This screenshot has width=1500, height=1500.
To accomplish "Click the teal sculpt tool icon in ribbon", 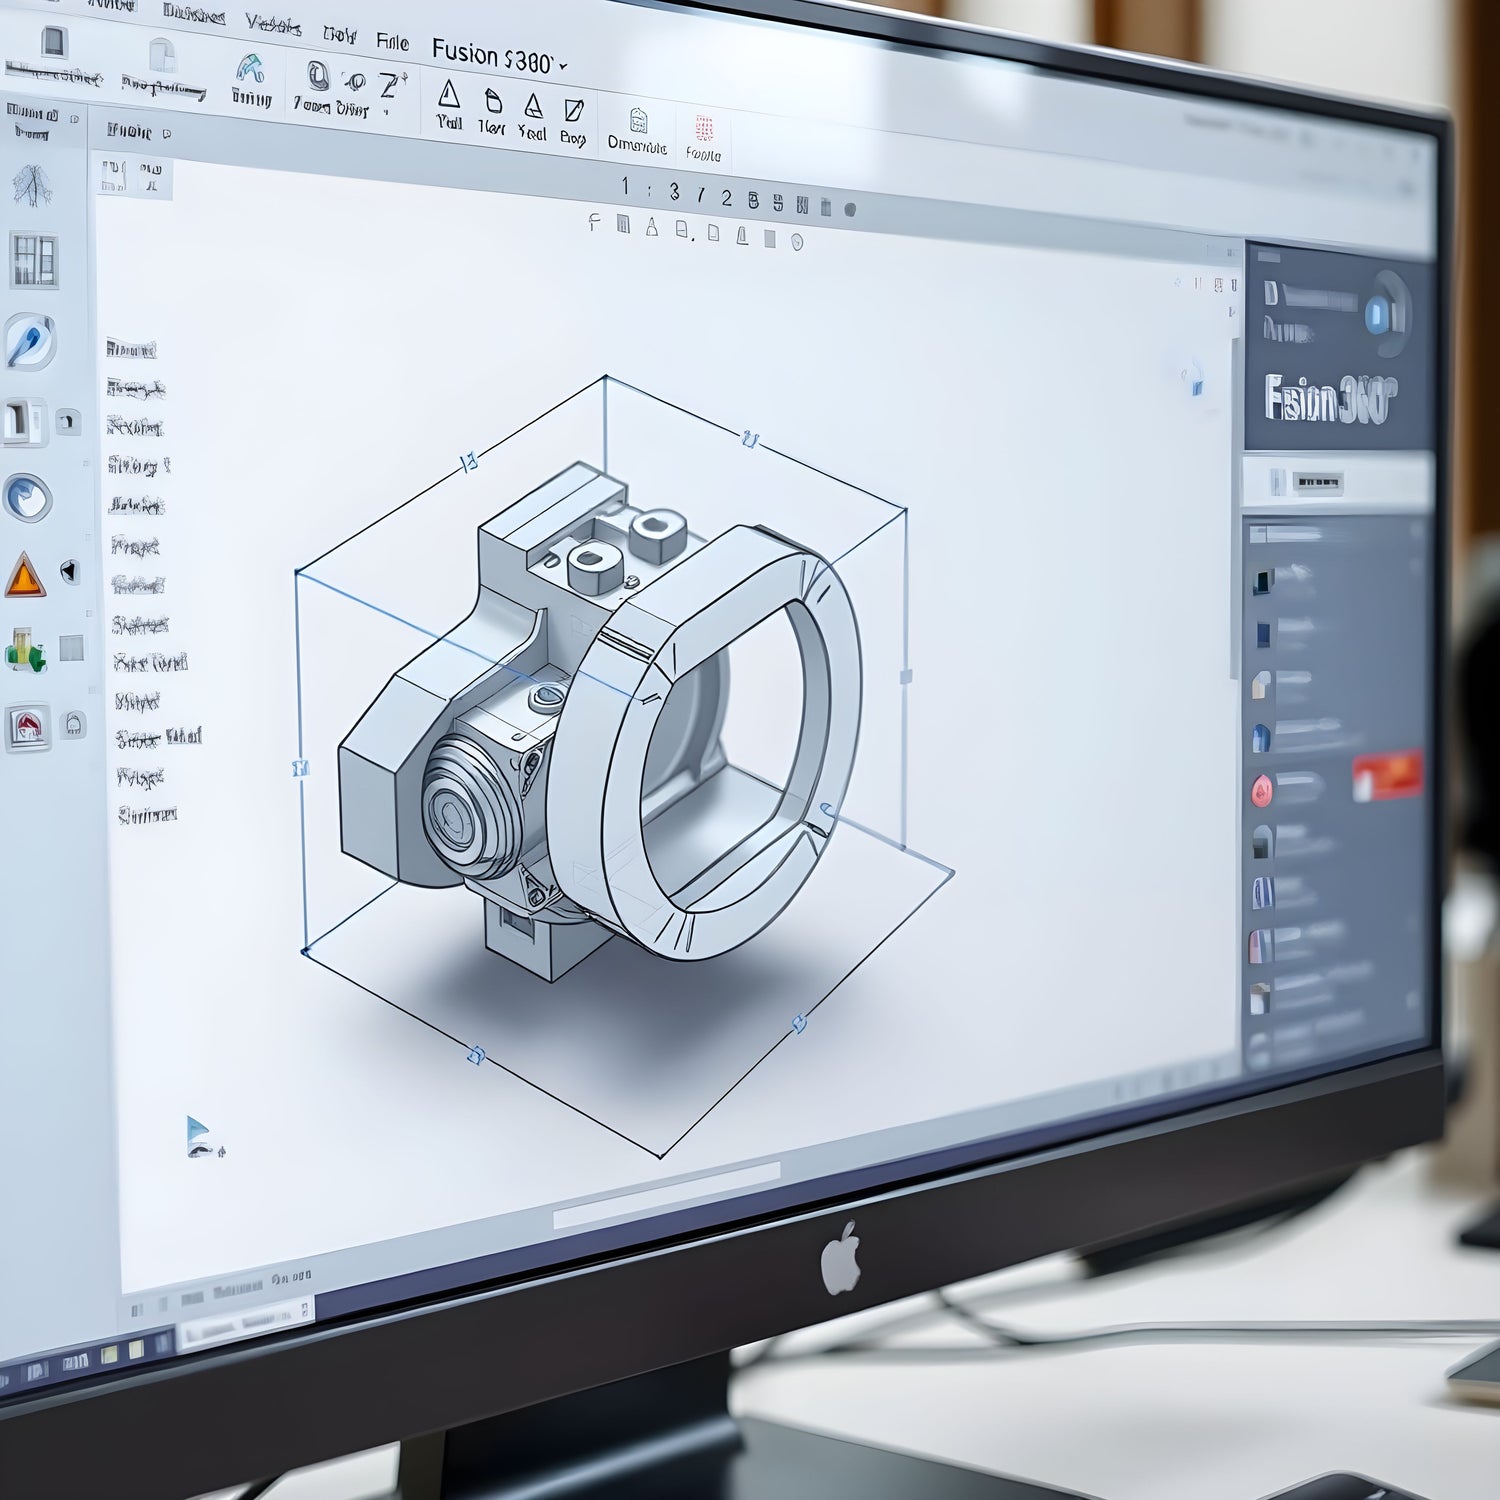I will point(250,68).
